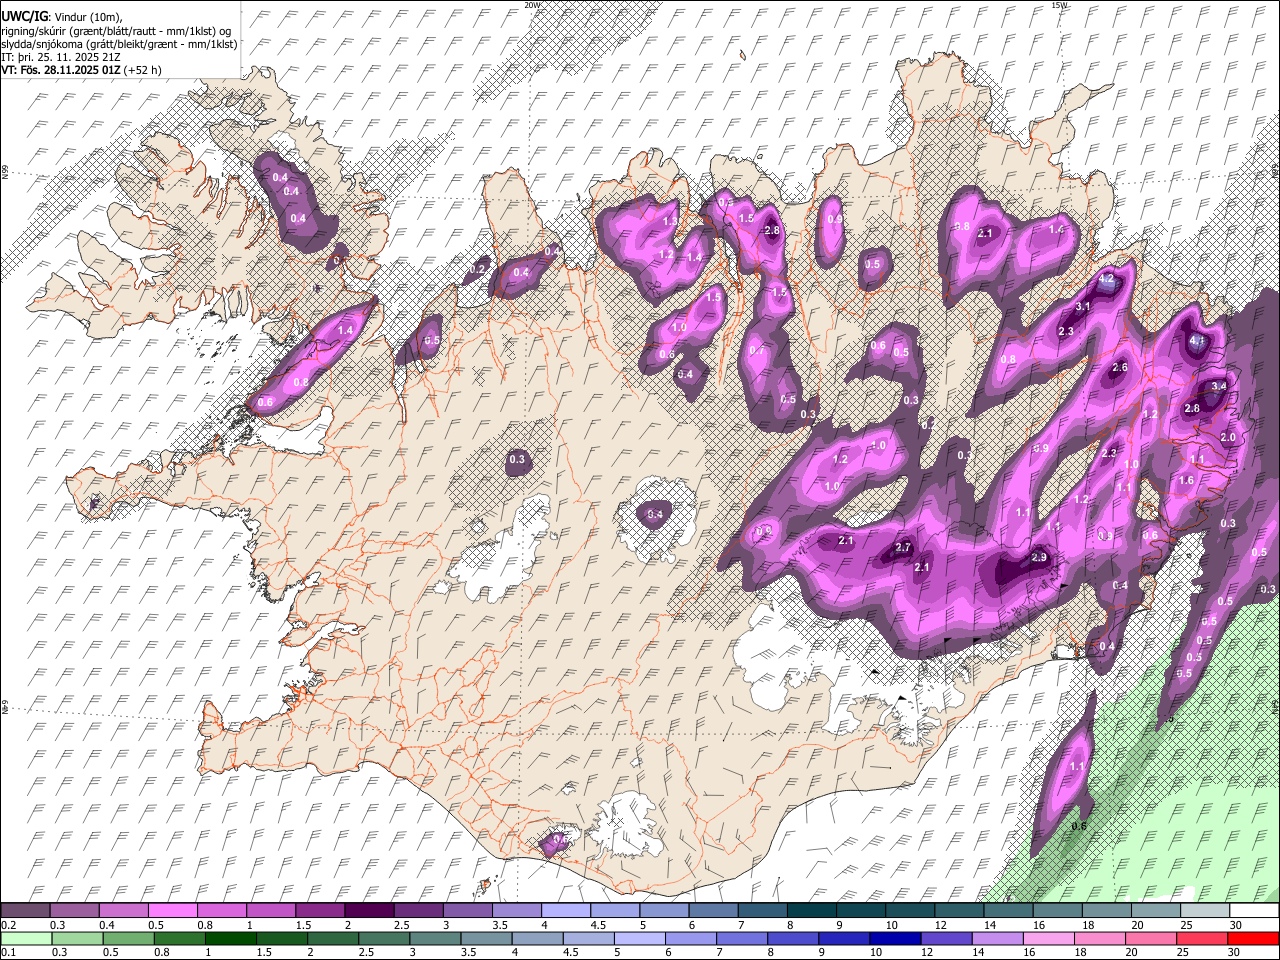Image resolution: width=1280 pixels, height=960 pixels.
Task: Select the snow-scale swatch between 2 and 2.5
Action: pyautogui.click(x=371, y=910)
